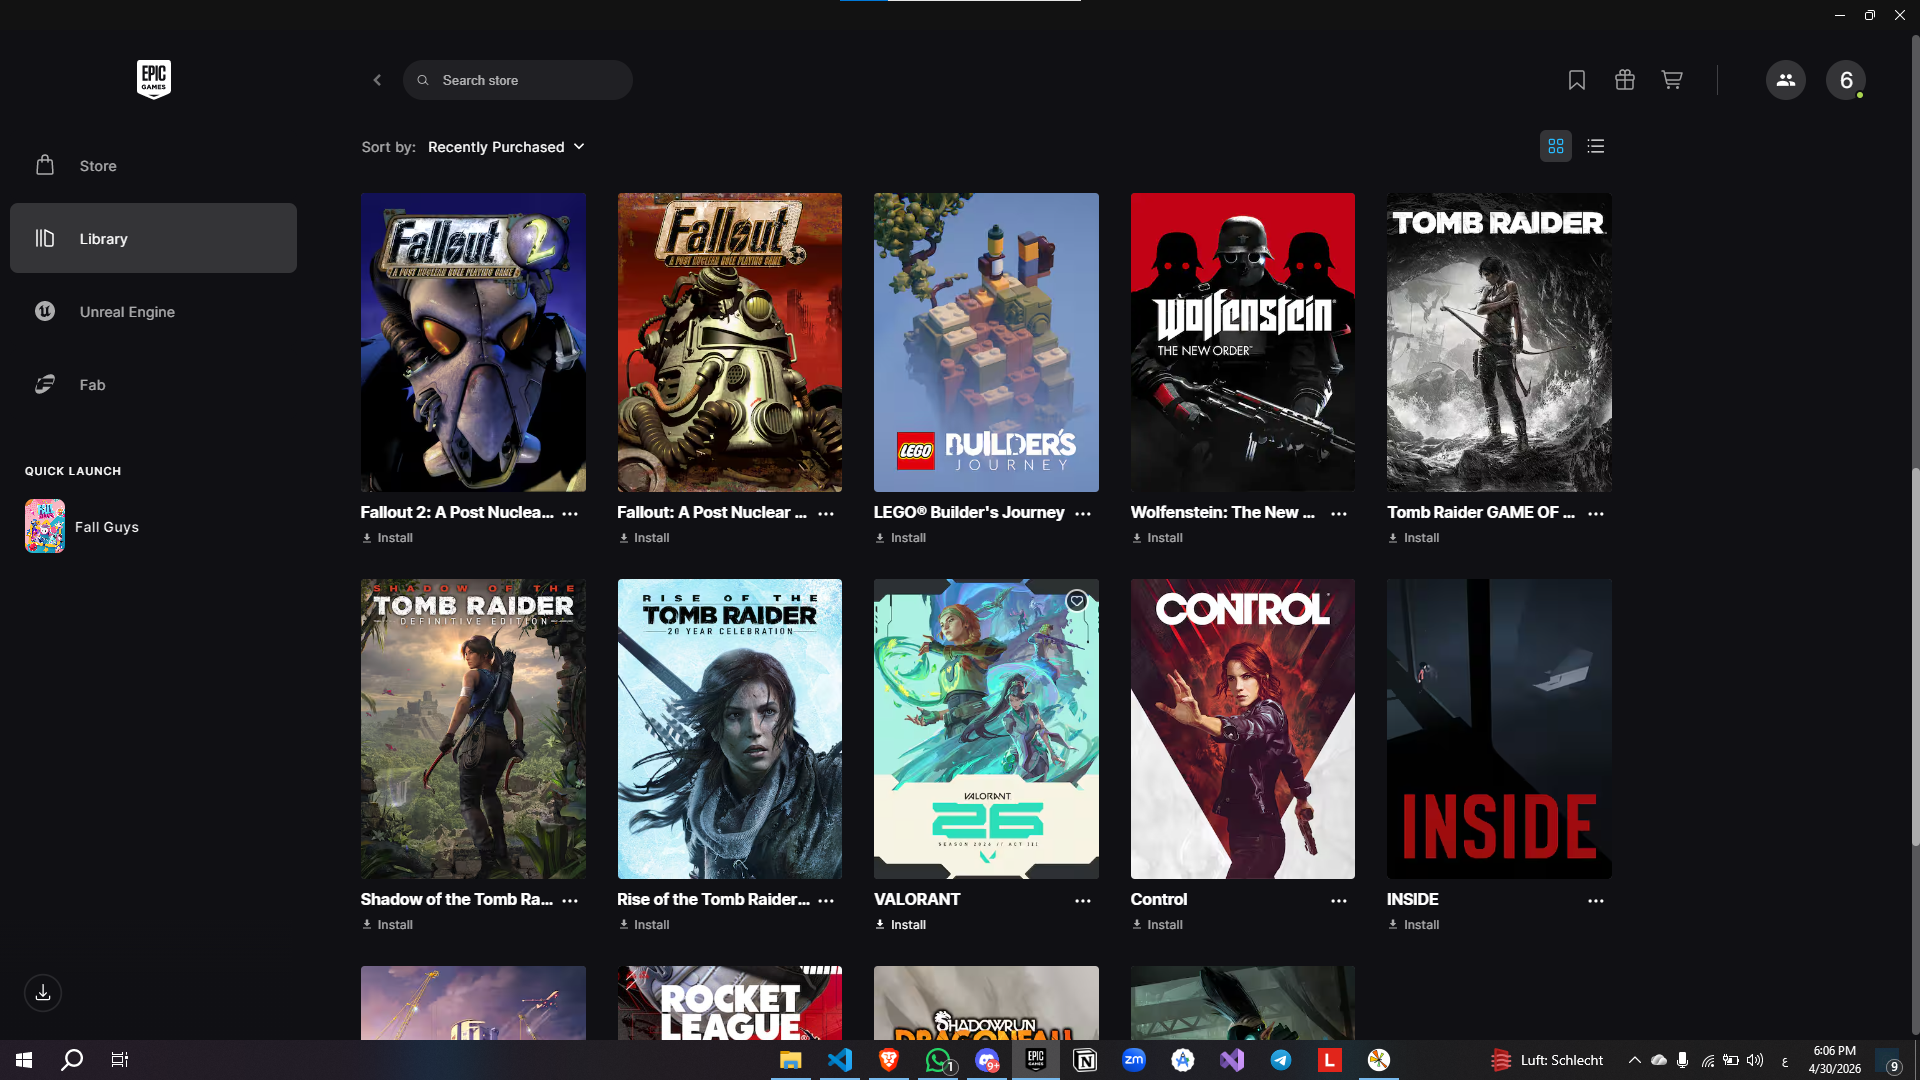Viewport: 1920px width, 1080px height.
Task: Open more options for Rise of the Tomb Raider
Action: tap(826, 900)
